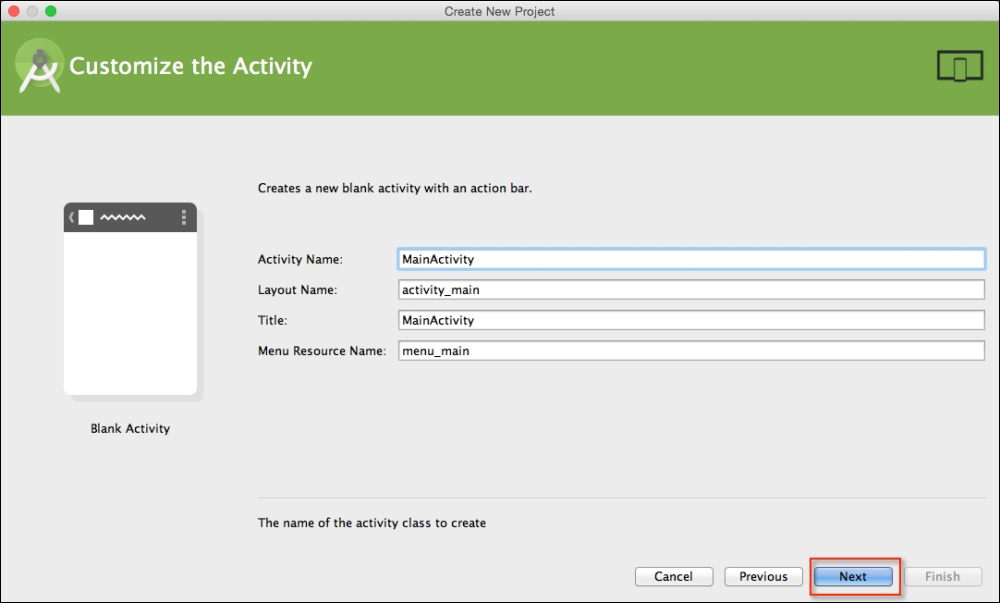Click the back chevron in preview action bar
Screen dimensions: 1000x603
coord(71,218)
